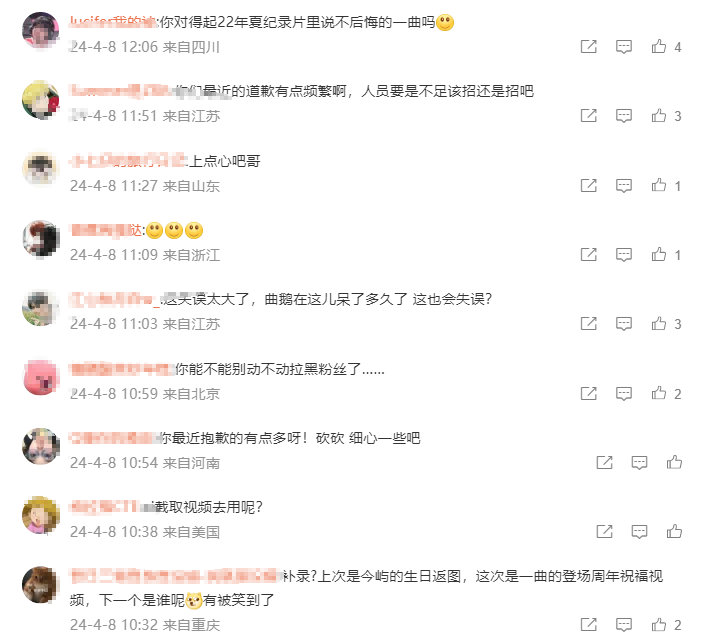This screenshot has height=638, width=702.
Task: Like the 10:32 comment from 重庆
Action: 659,624
